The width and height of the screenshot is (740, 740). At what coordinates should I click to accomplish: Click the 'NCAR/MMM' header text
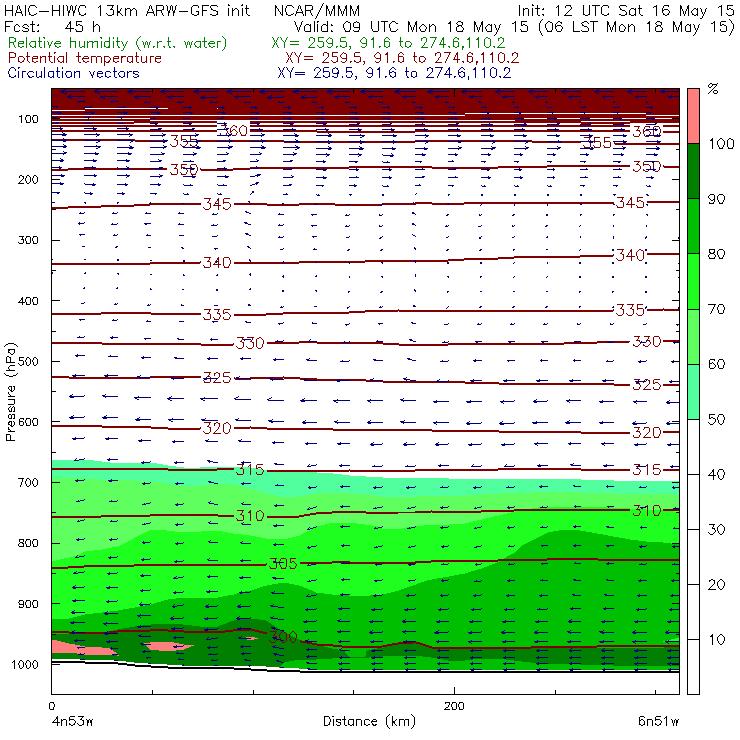(317, 10)
